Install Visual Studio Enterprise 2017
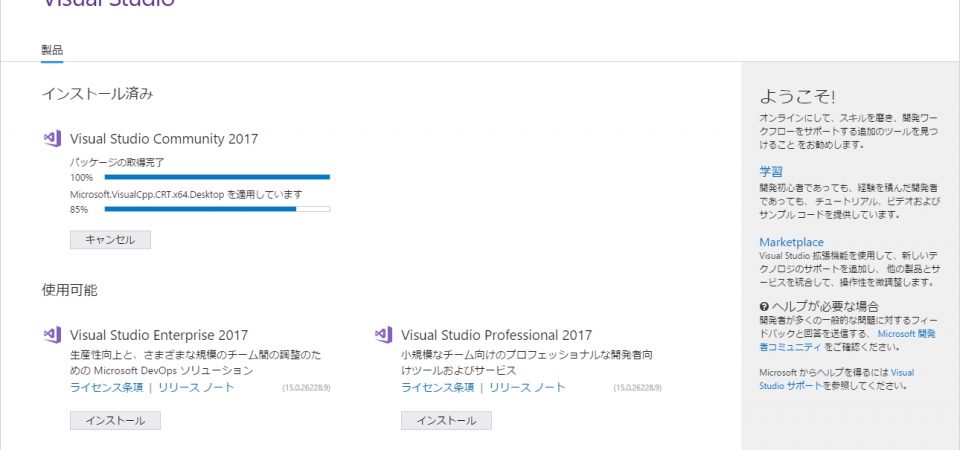The height and width of the screenshot is (450, 960). click(115, 421)
